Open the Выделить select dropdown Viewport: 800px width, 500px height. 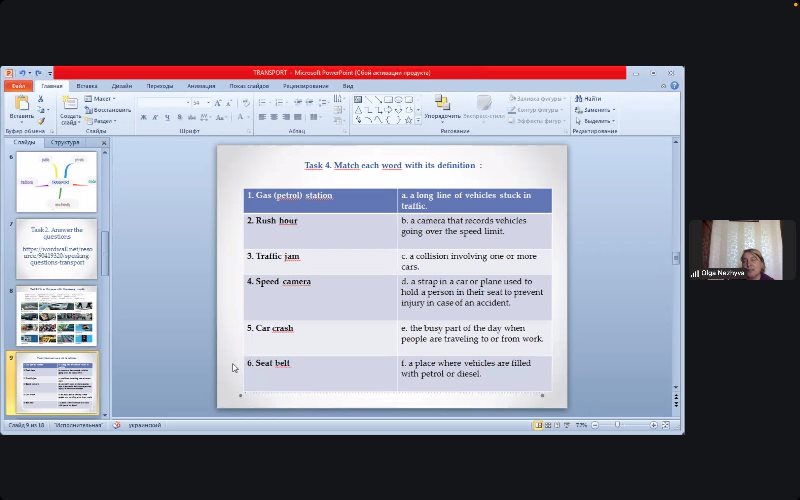pyautogui.click(x=595, y=121)
